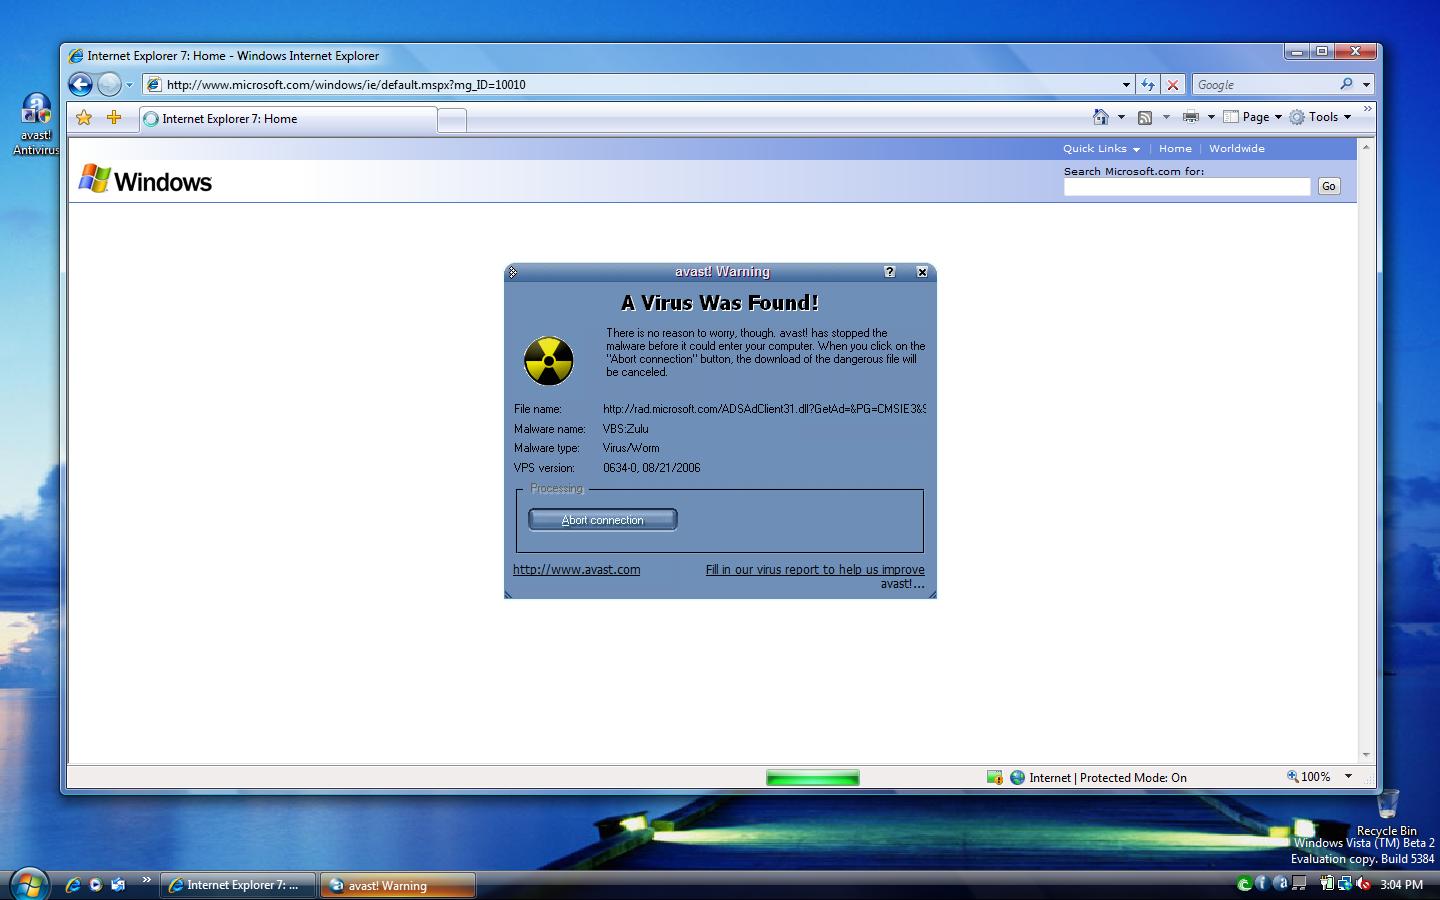Click the gray monitor tray icon
Screen dimensions: 1440x900
pyautogui.click(x=1299, y=883)
